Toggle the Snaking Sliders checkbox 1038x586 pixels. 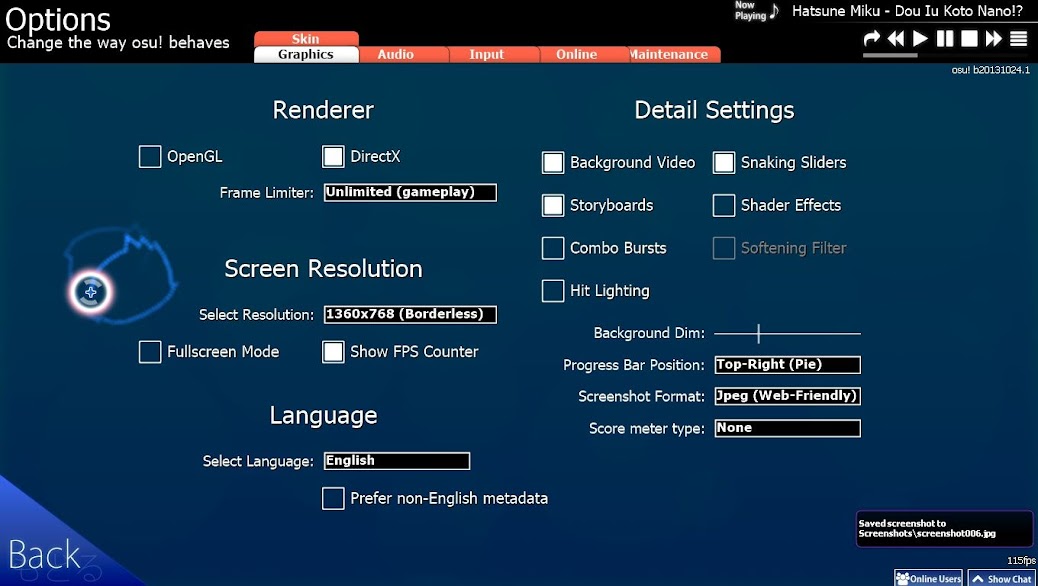724,163
